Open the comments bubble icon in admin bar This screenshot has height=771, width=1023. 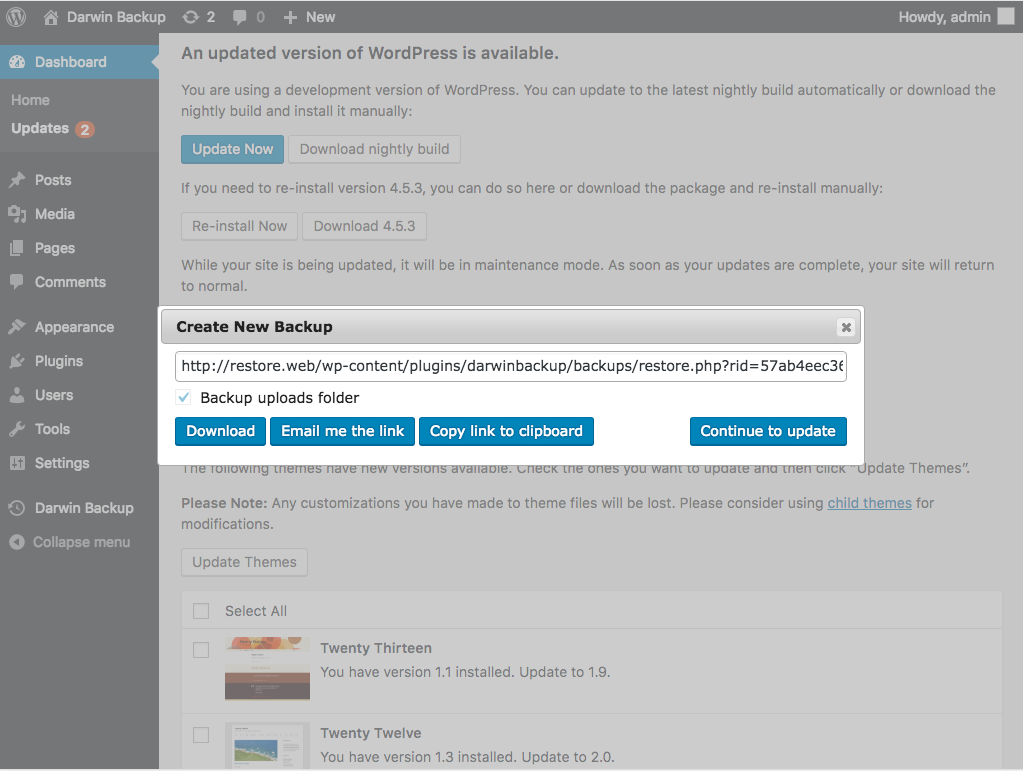click(239, 18)
